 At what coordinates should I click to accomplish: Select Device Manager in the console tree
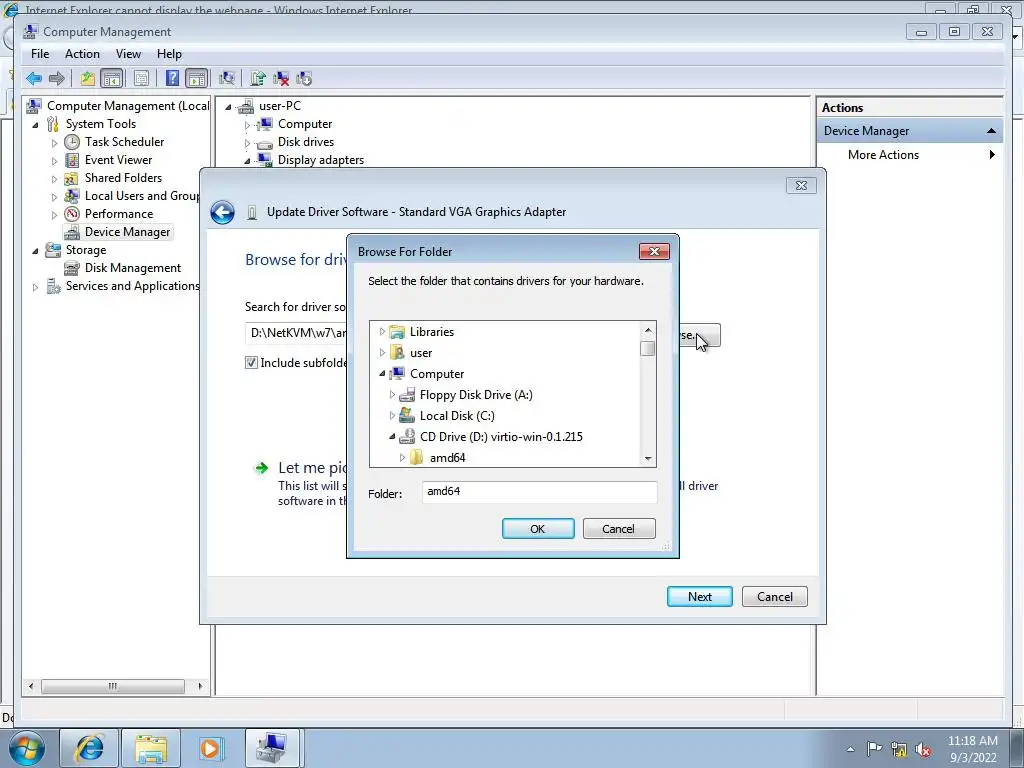(x=127, y=232)
